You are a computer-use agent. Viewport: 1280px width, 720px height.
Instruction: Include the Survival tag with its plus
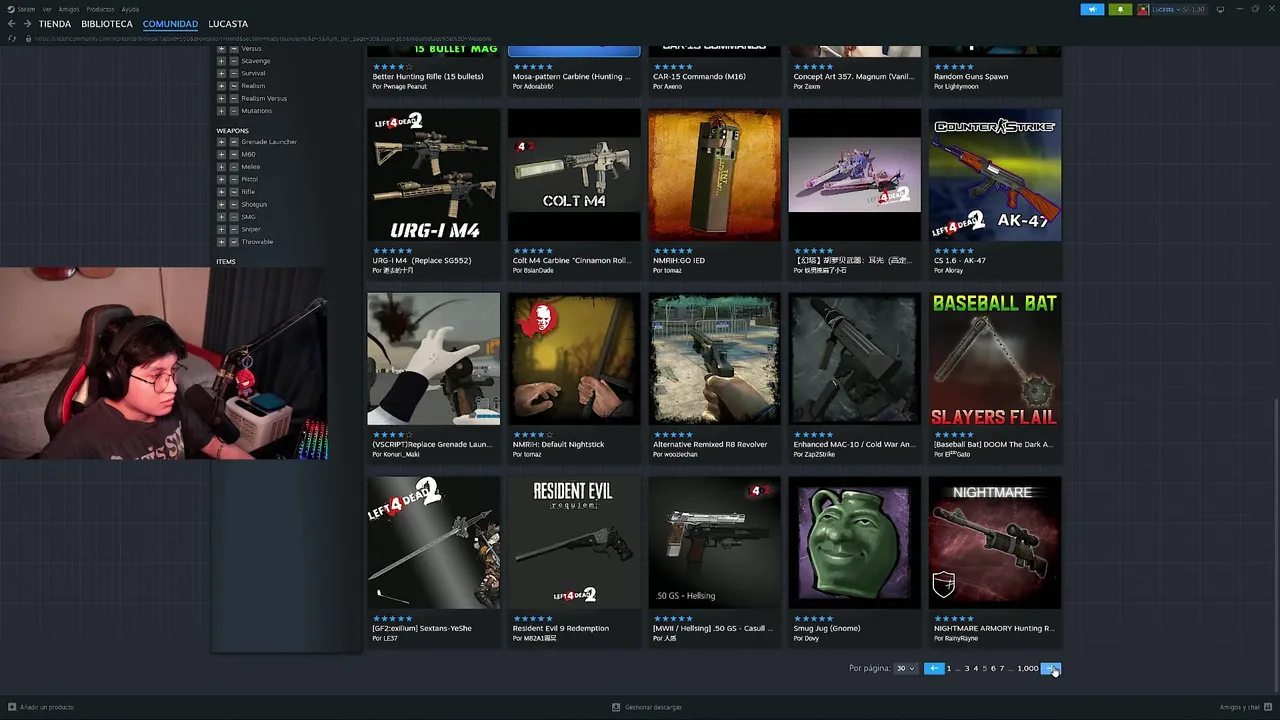pyautogui.click(x=221, y=73)
